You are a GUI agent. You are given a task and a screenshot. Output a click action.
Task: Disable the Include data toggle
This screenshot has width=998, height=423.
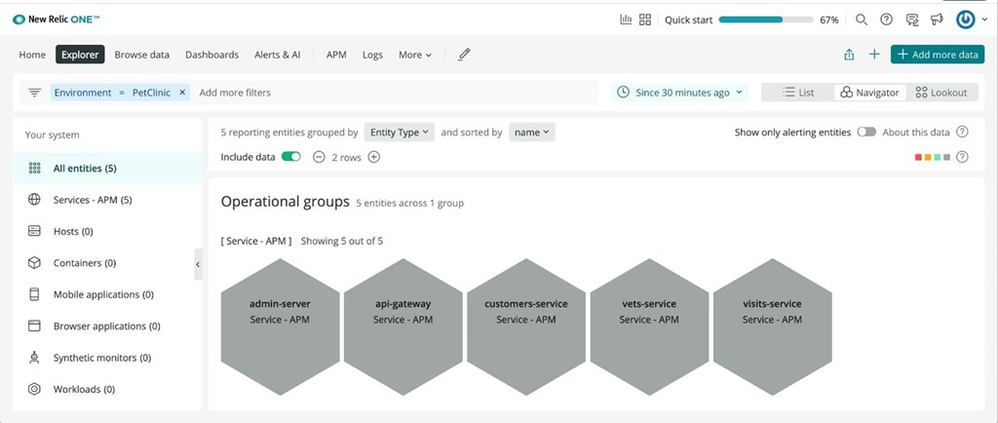(291, 157)
